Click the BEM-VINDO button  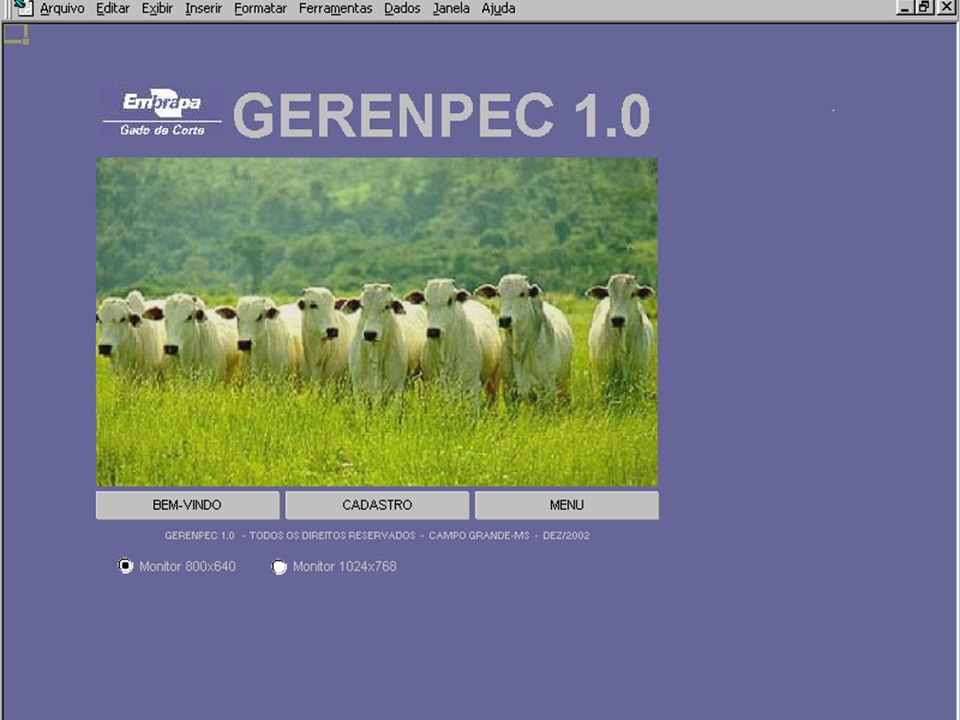(x=187, y=505)
